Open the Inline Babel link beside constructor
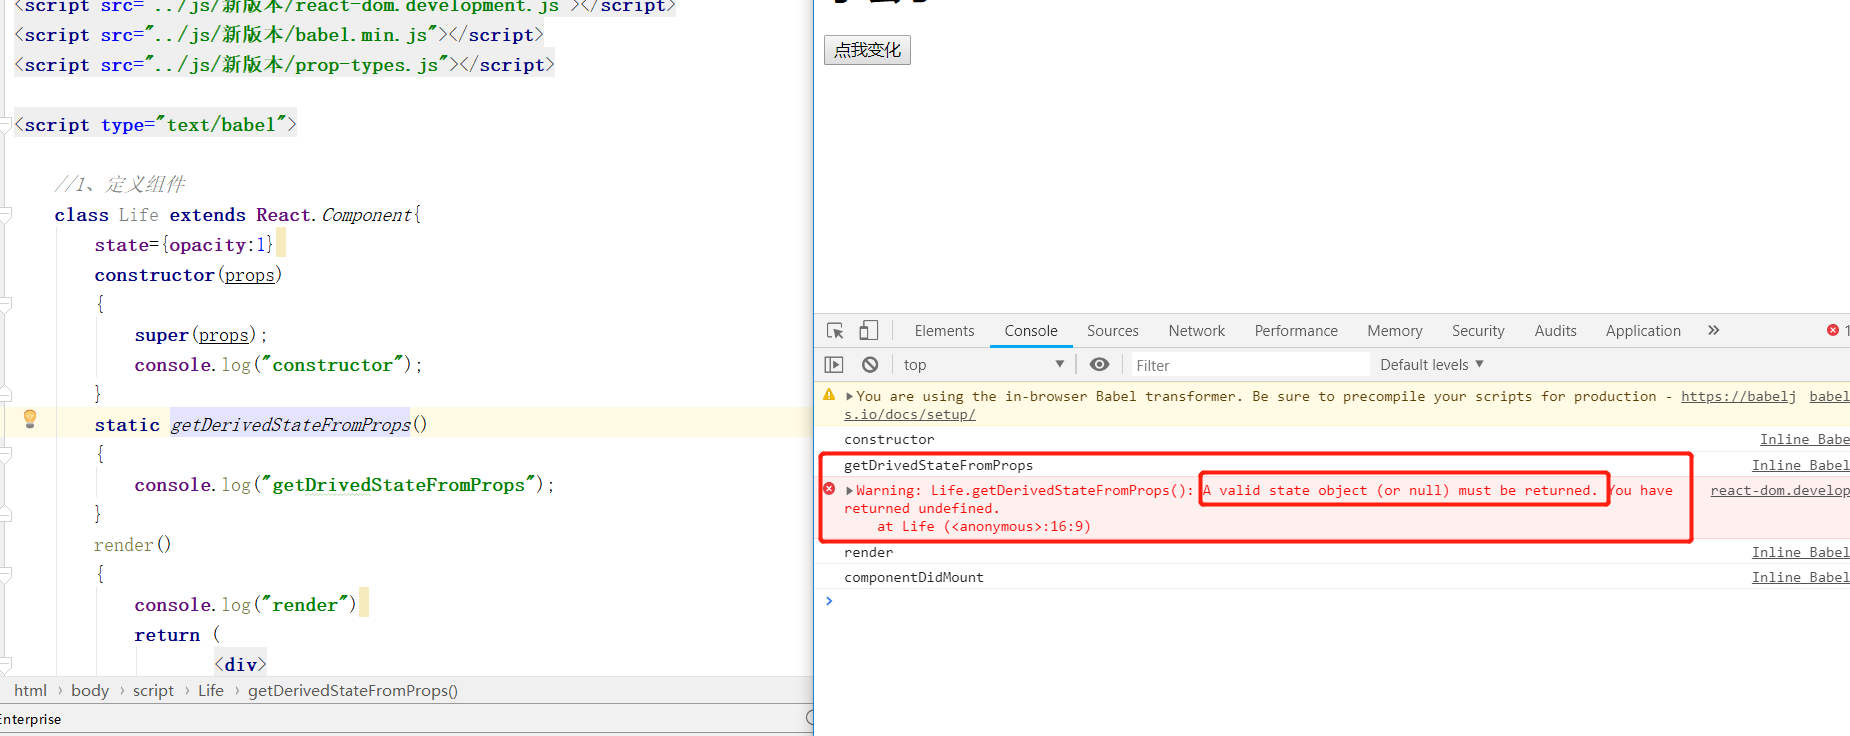The width and height of the screenshot is (1850, 736). click(1805, 439)
